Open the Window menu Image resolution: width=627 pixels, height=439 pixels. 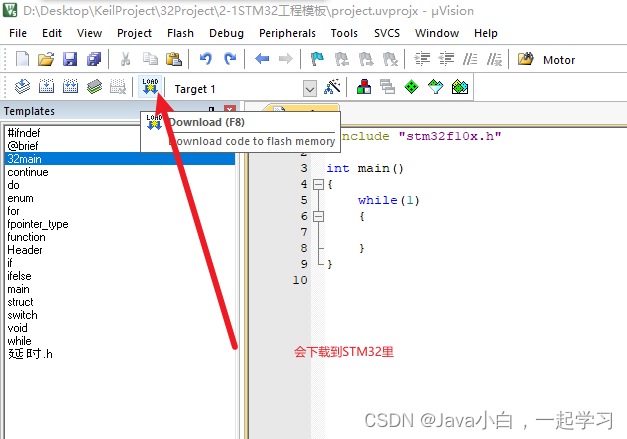click(437, 33)
